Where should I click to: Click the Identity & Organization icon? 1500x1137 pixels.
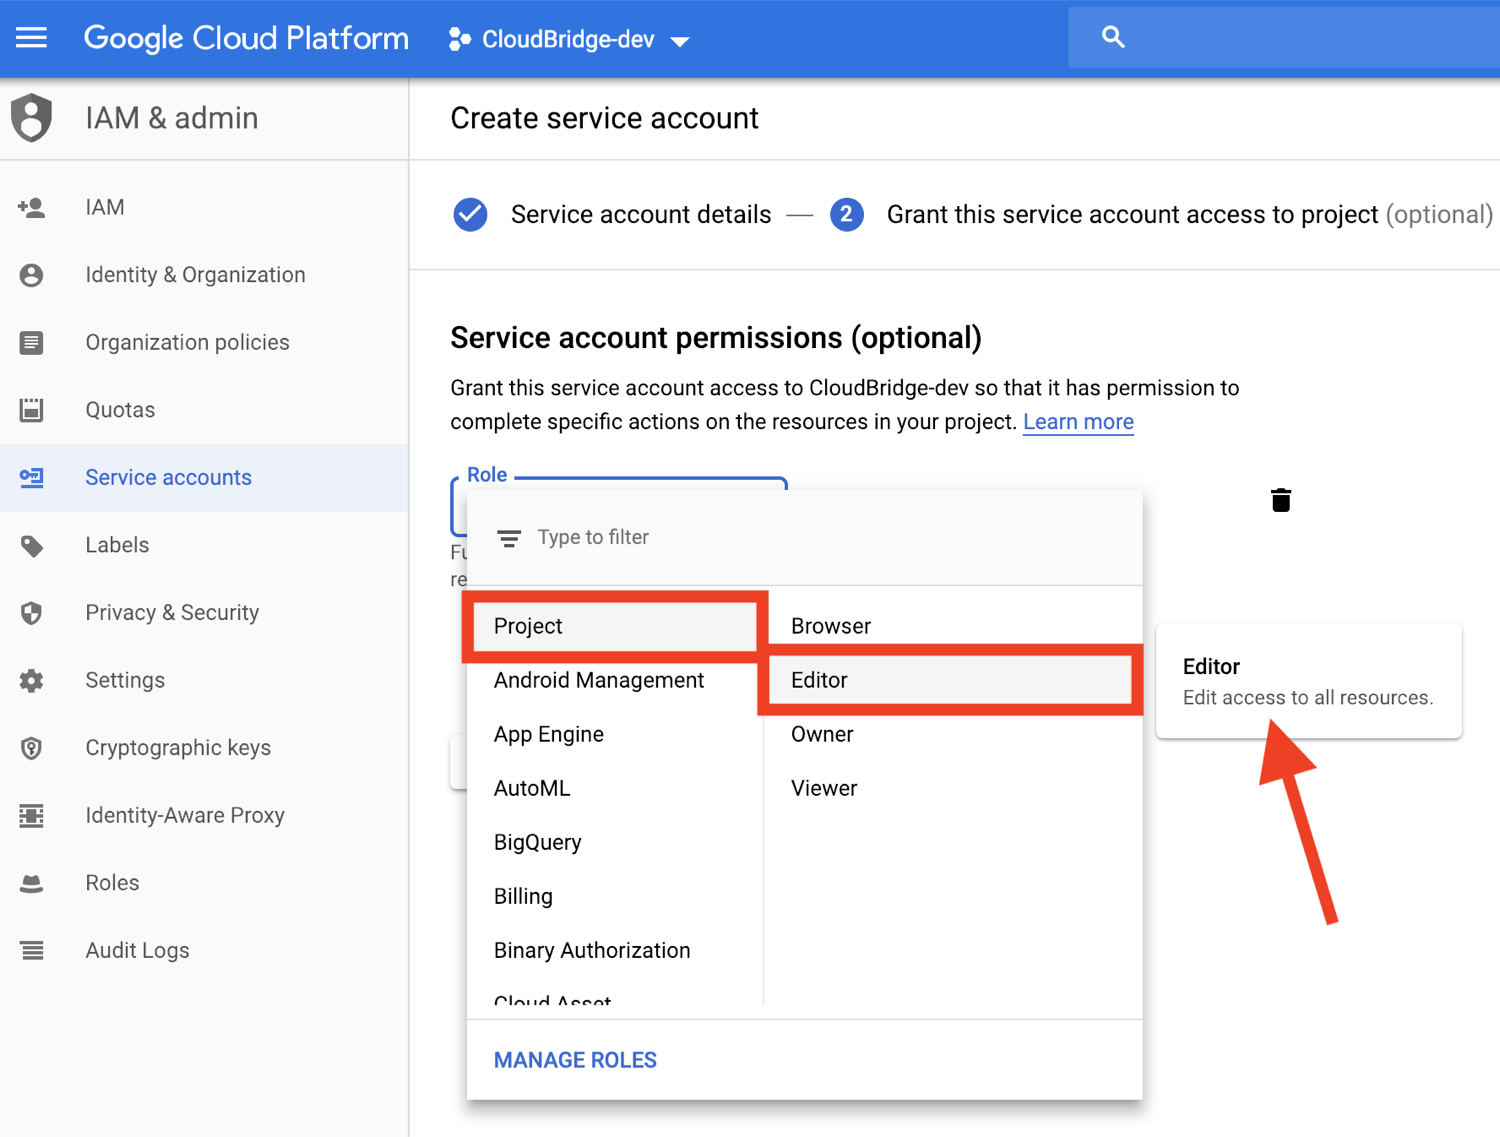point(31,275)
